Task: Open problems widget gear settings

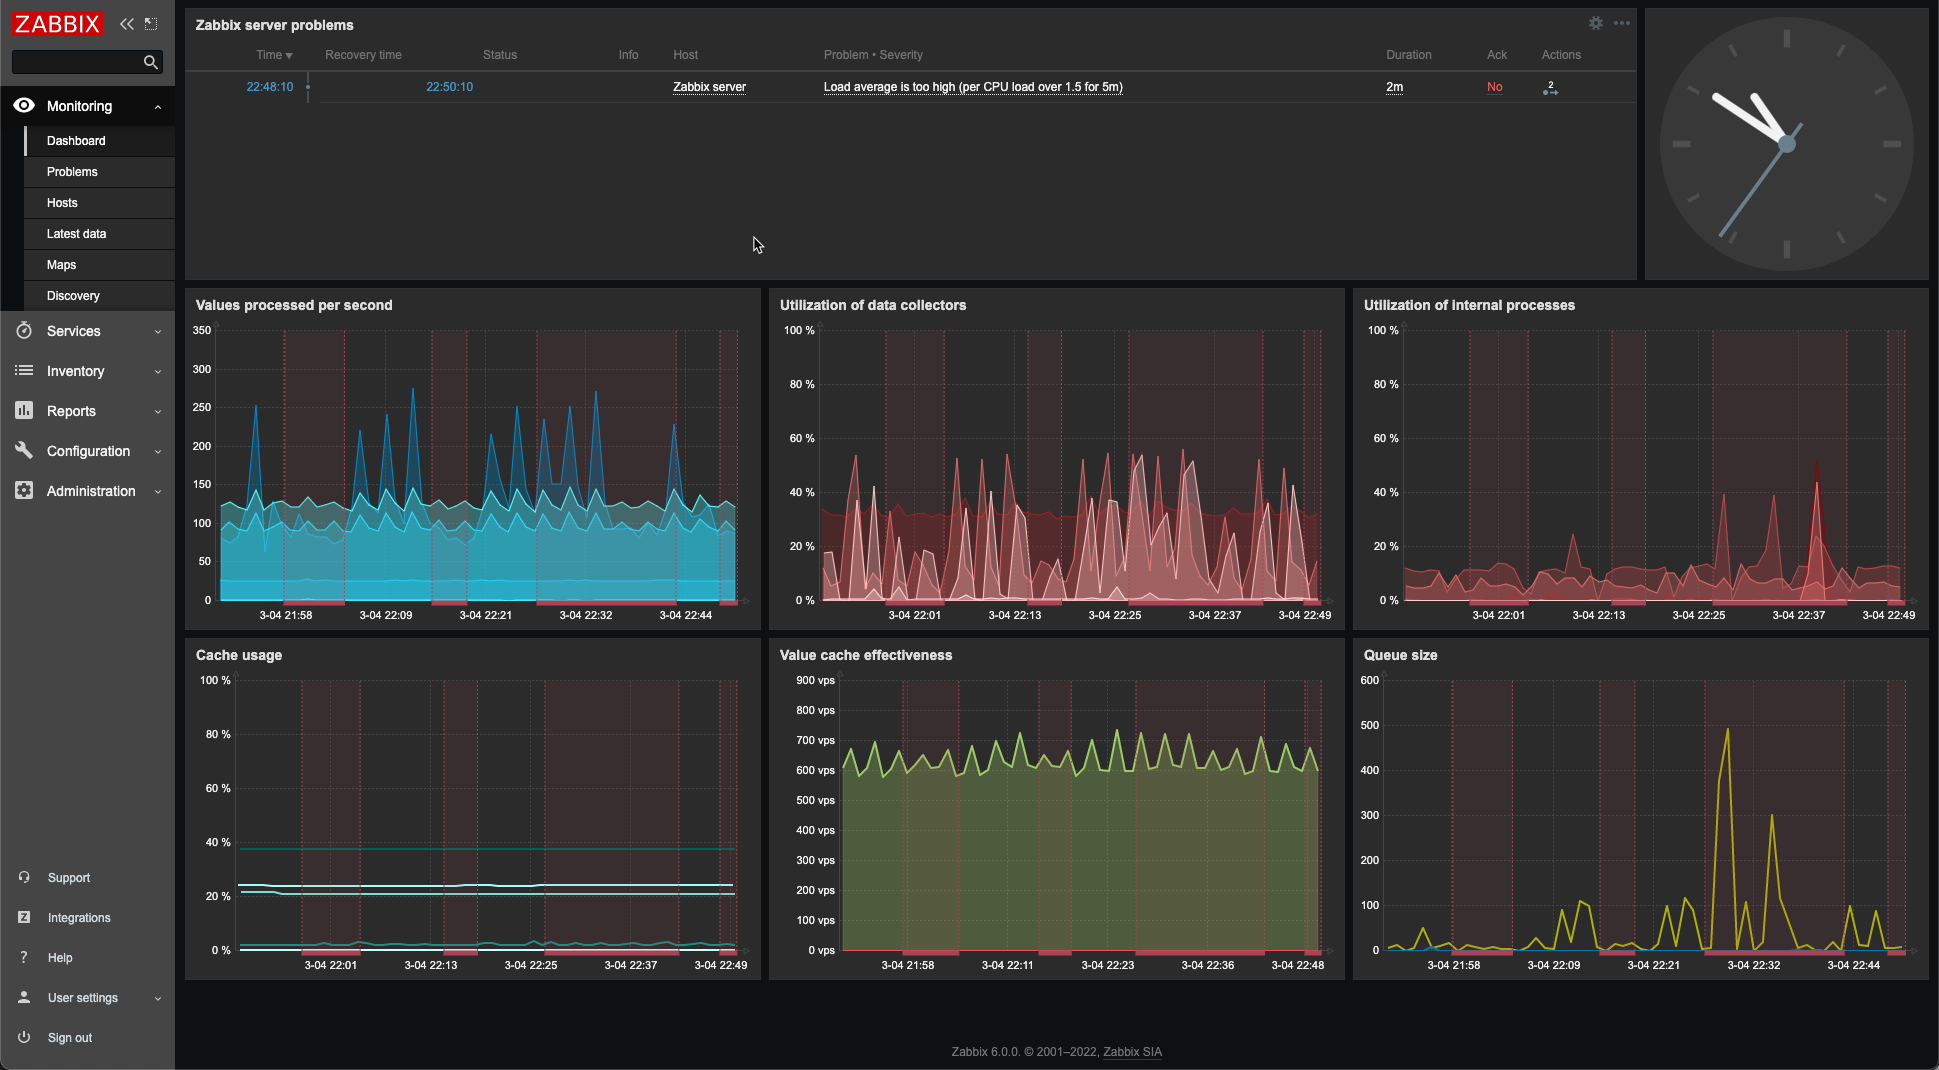Action: (1595, 23)
